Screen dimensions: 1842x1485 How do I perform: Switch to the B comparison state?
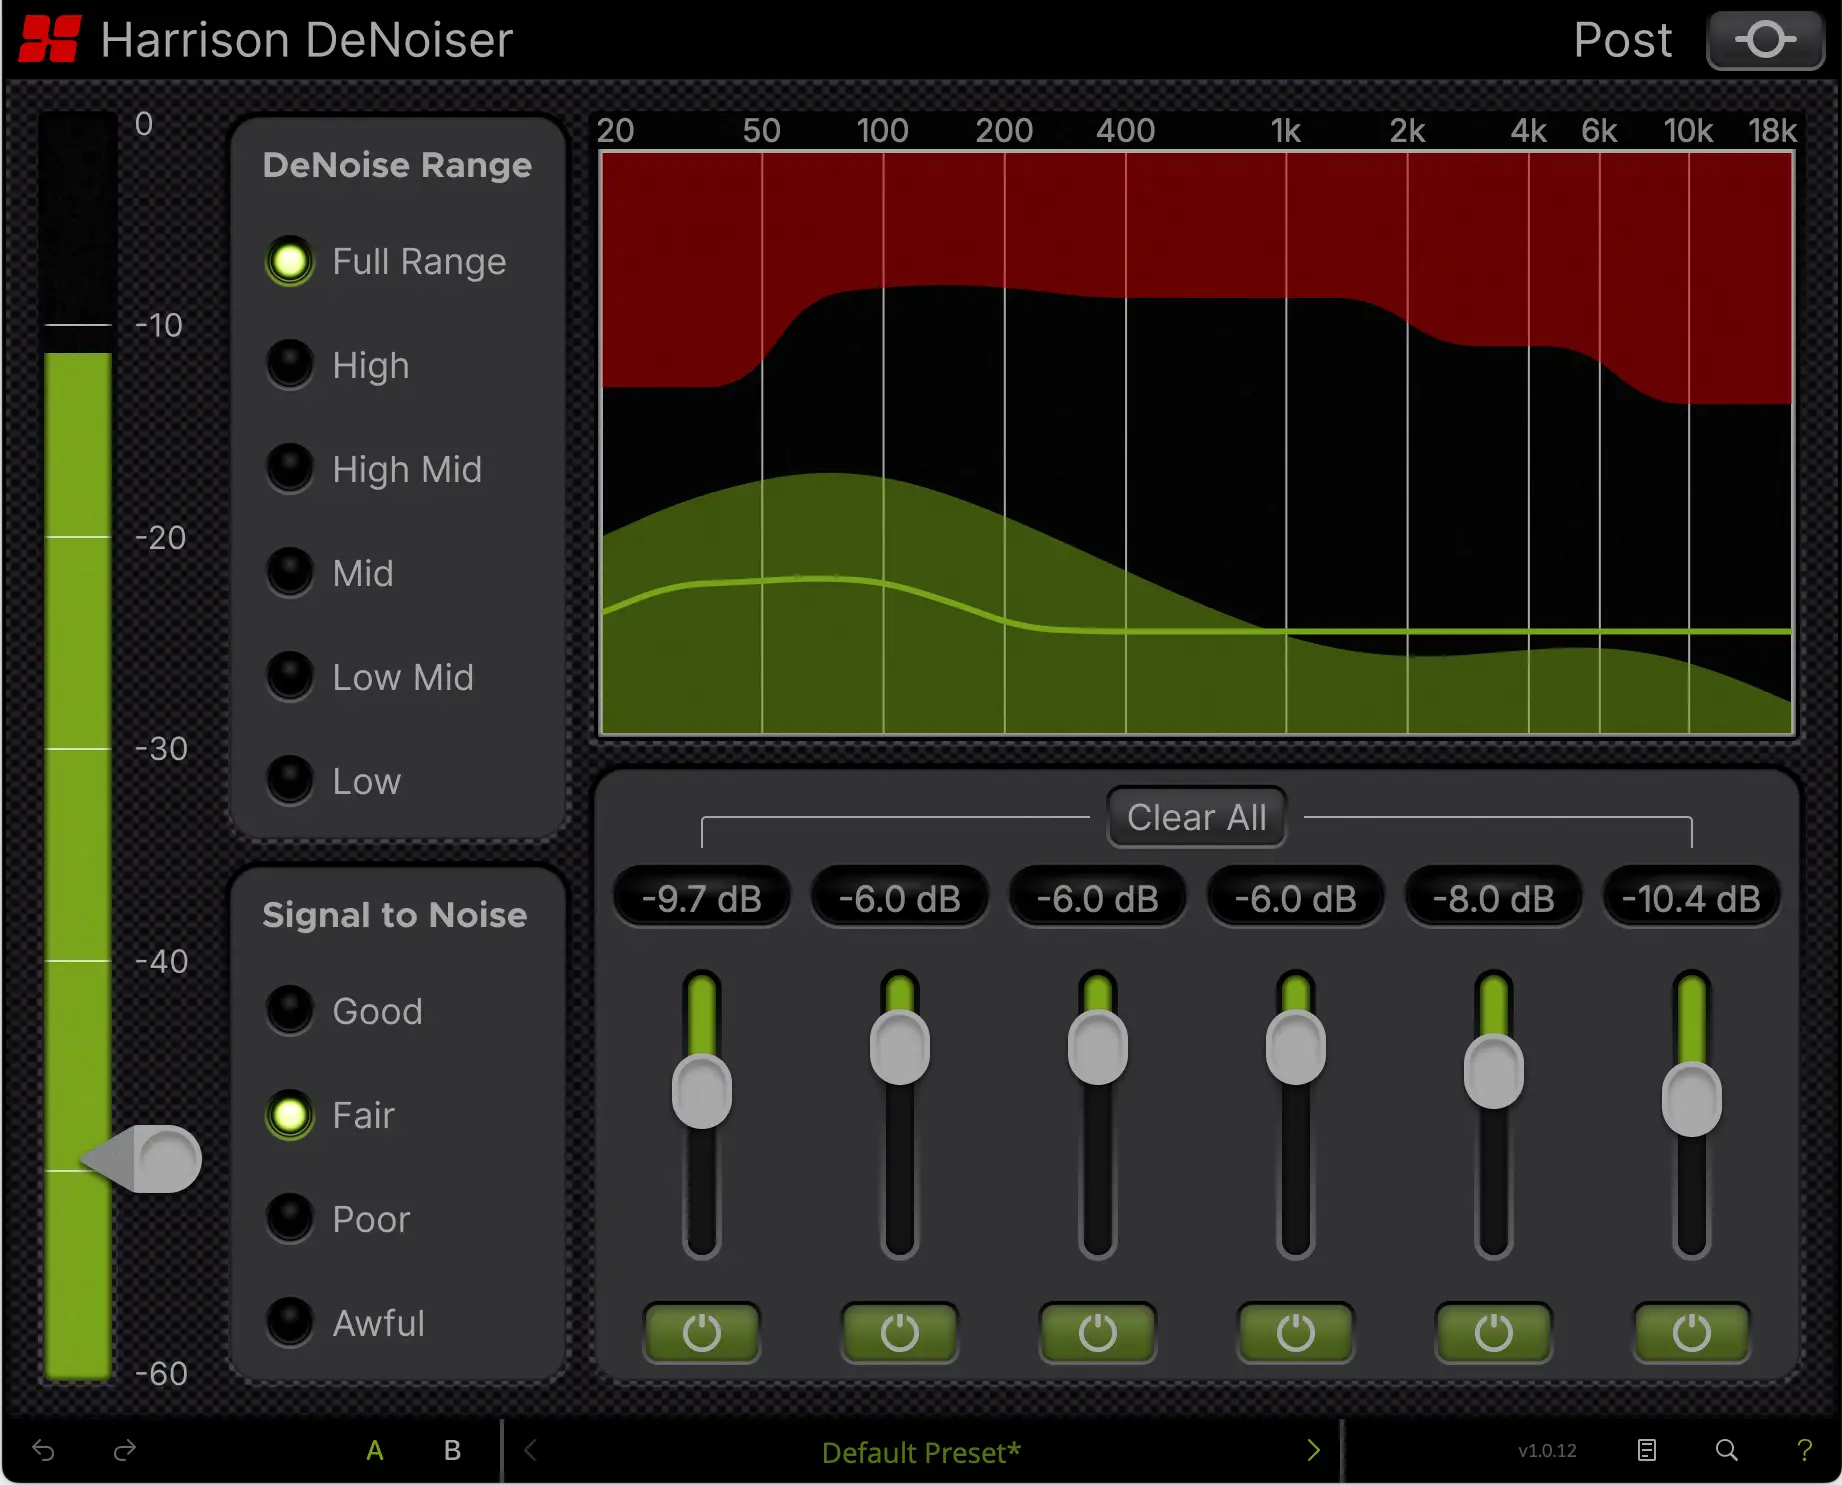(x=452, y=1451)
